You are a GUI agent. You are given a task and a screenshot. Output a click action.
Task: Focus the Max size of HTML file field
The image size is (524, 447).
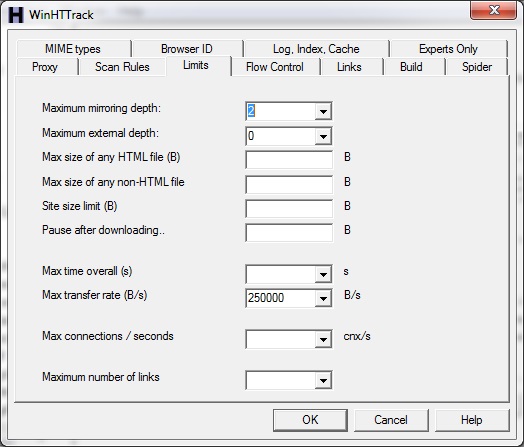tap(289, 160)
